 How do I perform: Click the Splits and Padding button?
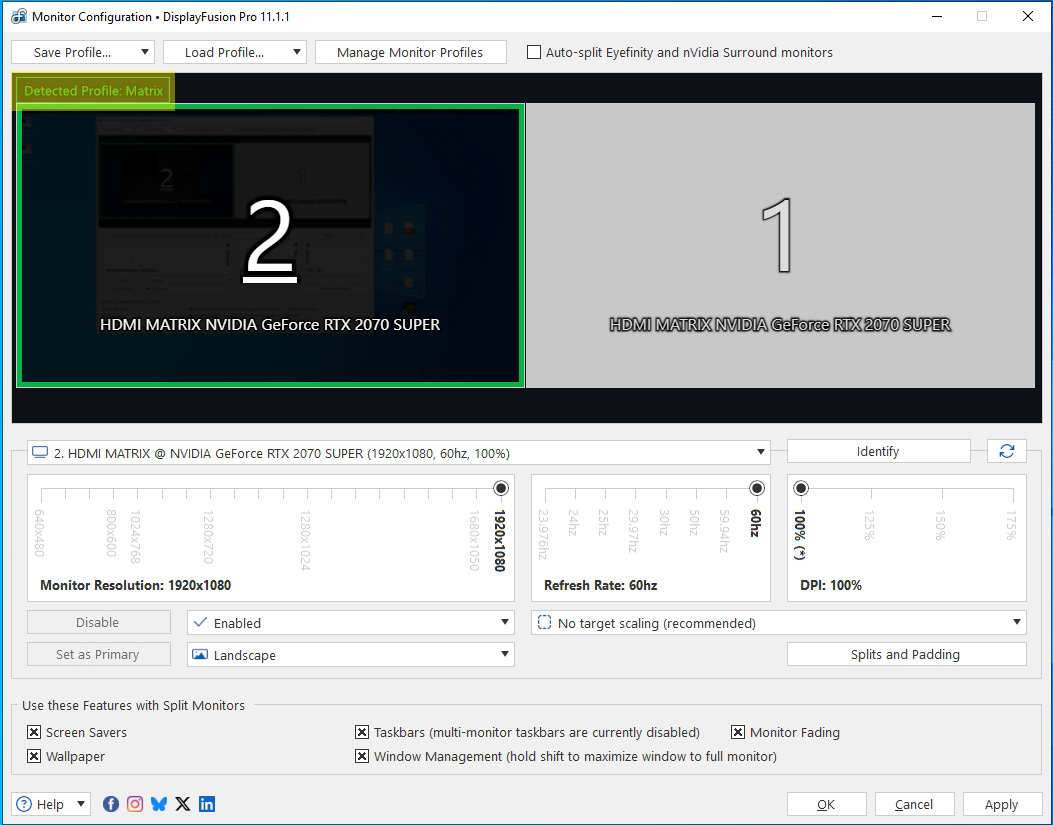[906, 655]
